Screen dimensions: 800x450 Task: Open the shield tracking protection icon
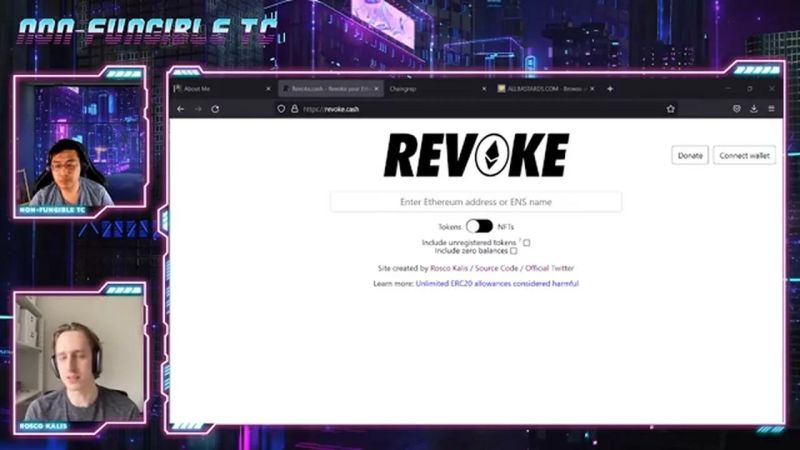pos(281,109)
